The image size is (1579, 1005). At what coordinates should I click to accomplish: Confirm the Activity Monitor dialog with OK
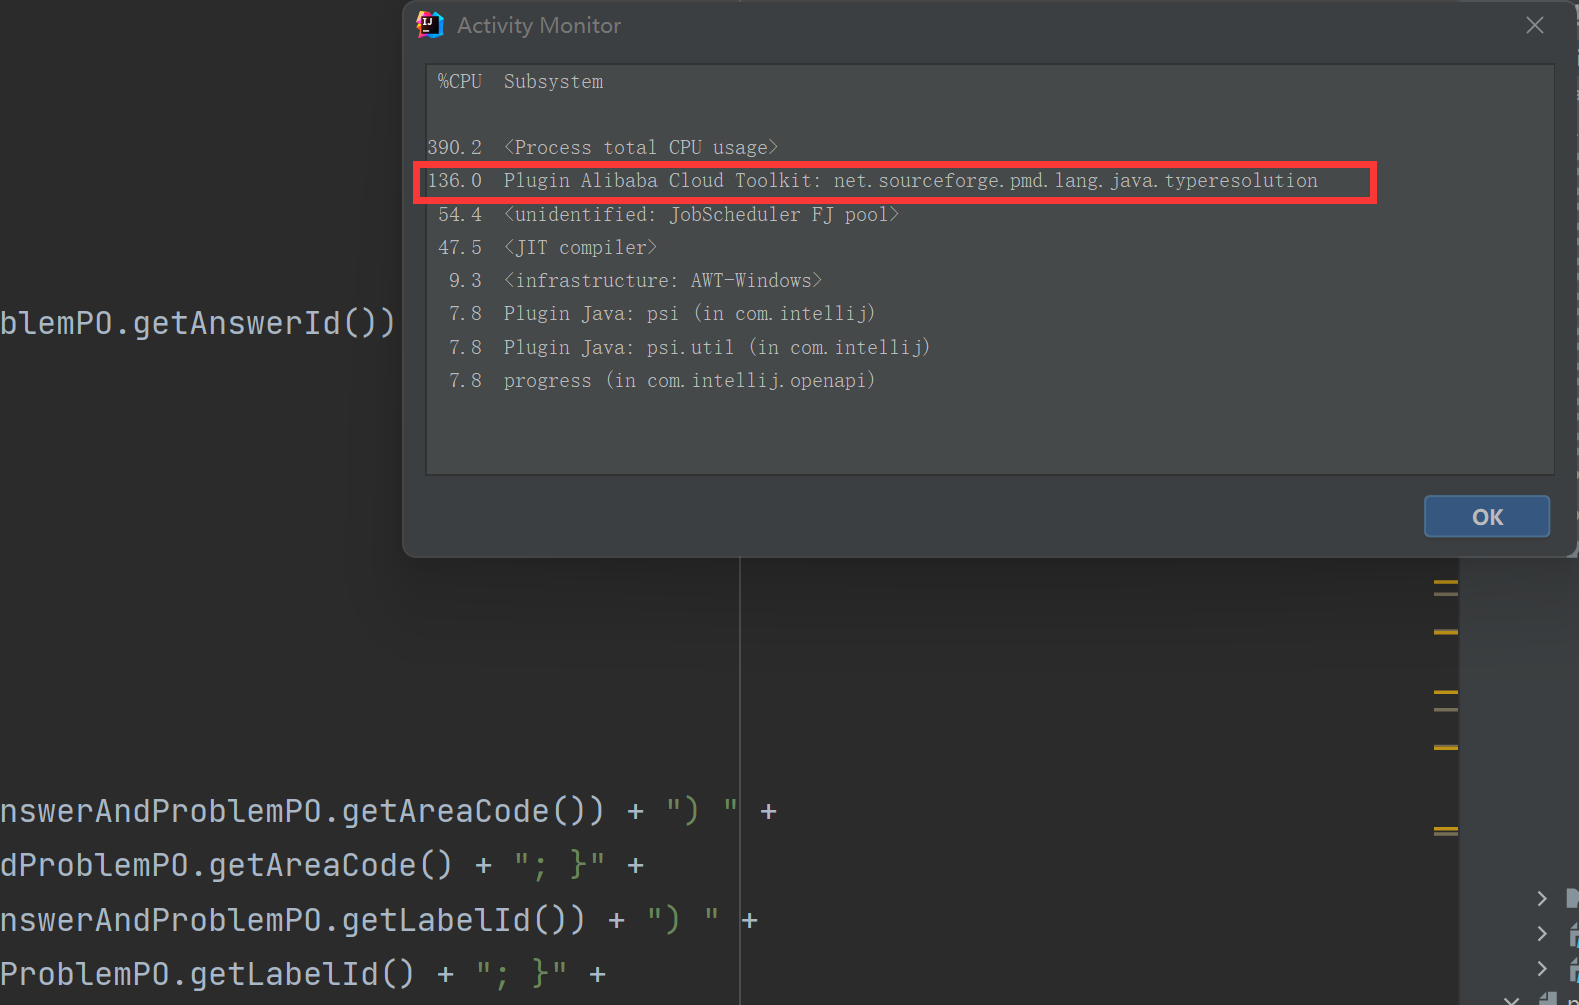click(x=1487, y=517)
